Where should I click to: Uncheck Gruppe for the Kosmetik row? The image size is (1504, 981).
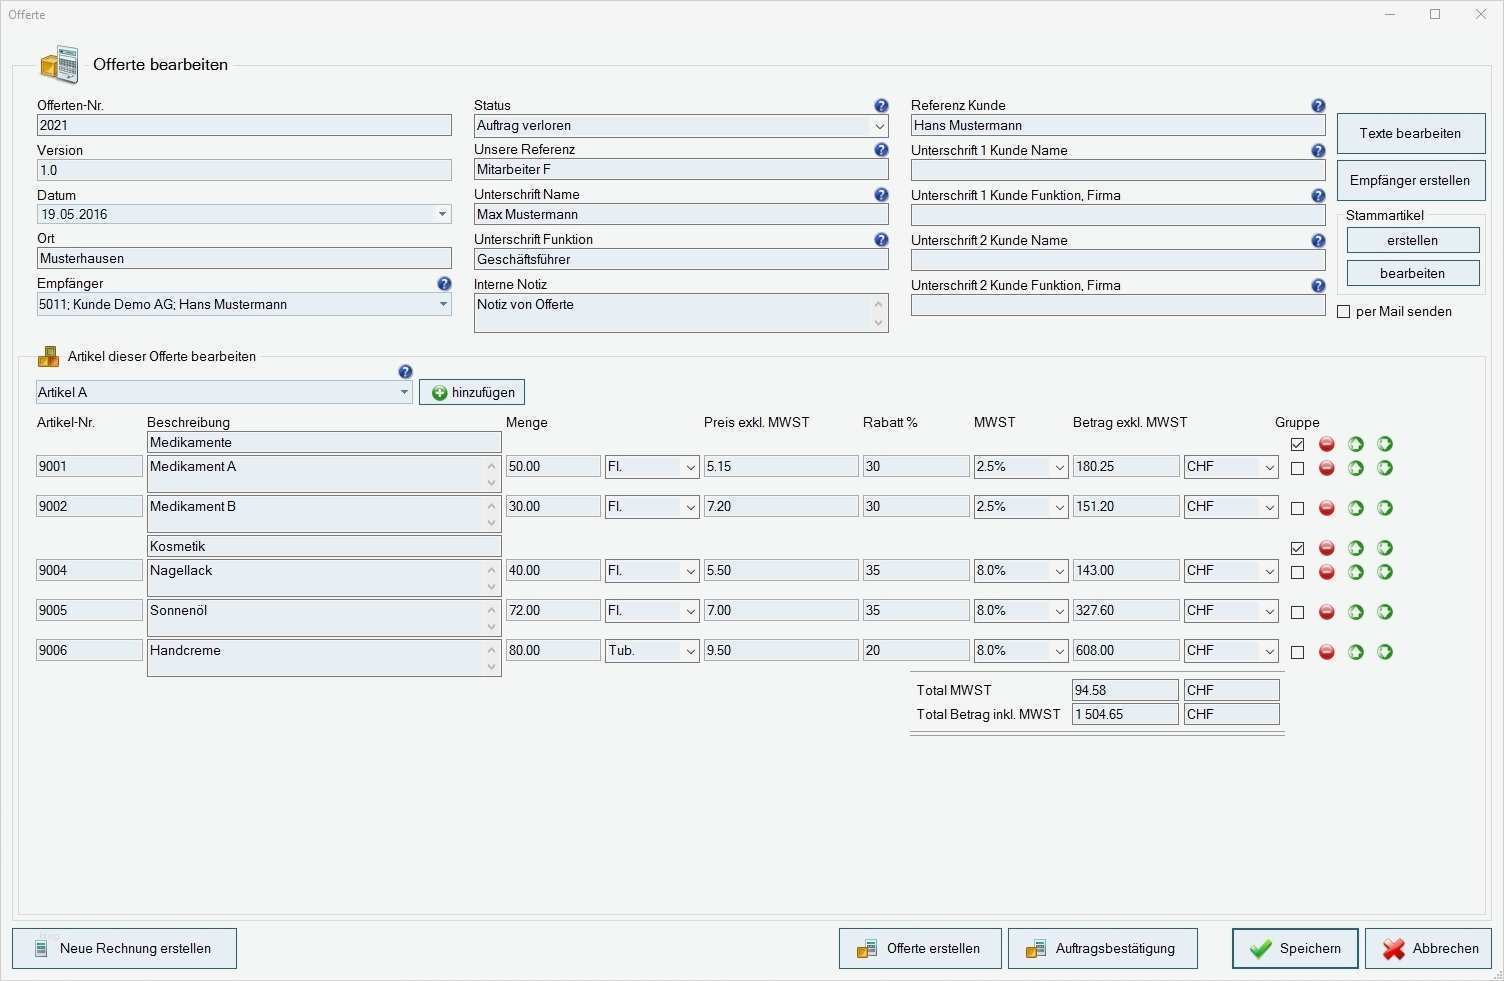tap(1297, 548)
